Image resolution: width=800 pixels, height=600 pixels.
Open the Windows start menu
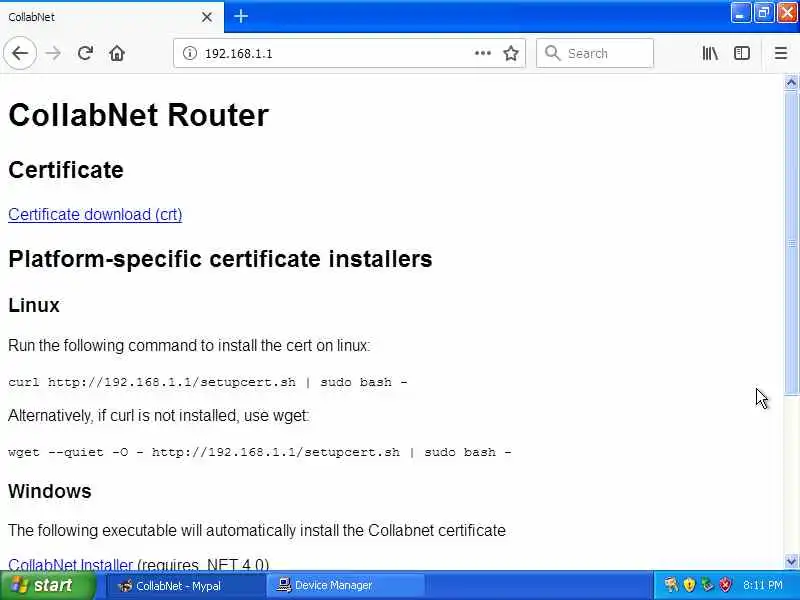(48, 585)
